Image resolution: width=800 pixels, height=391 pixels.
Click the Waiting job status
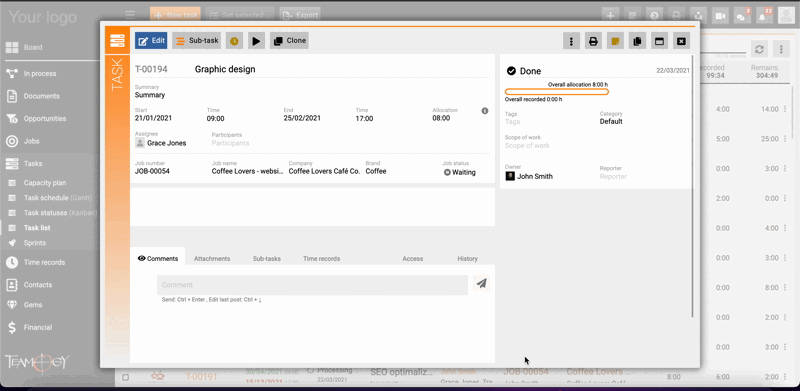tap(460, 173)
